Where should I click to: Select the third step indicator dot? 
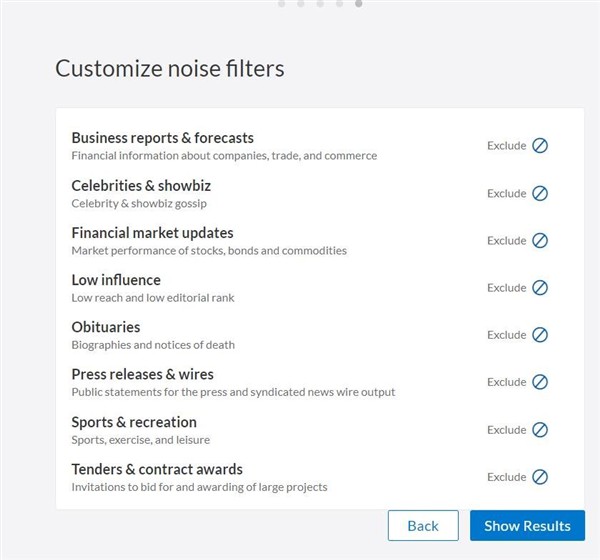pyautogui.click(x=320, y=3)
